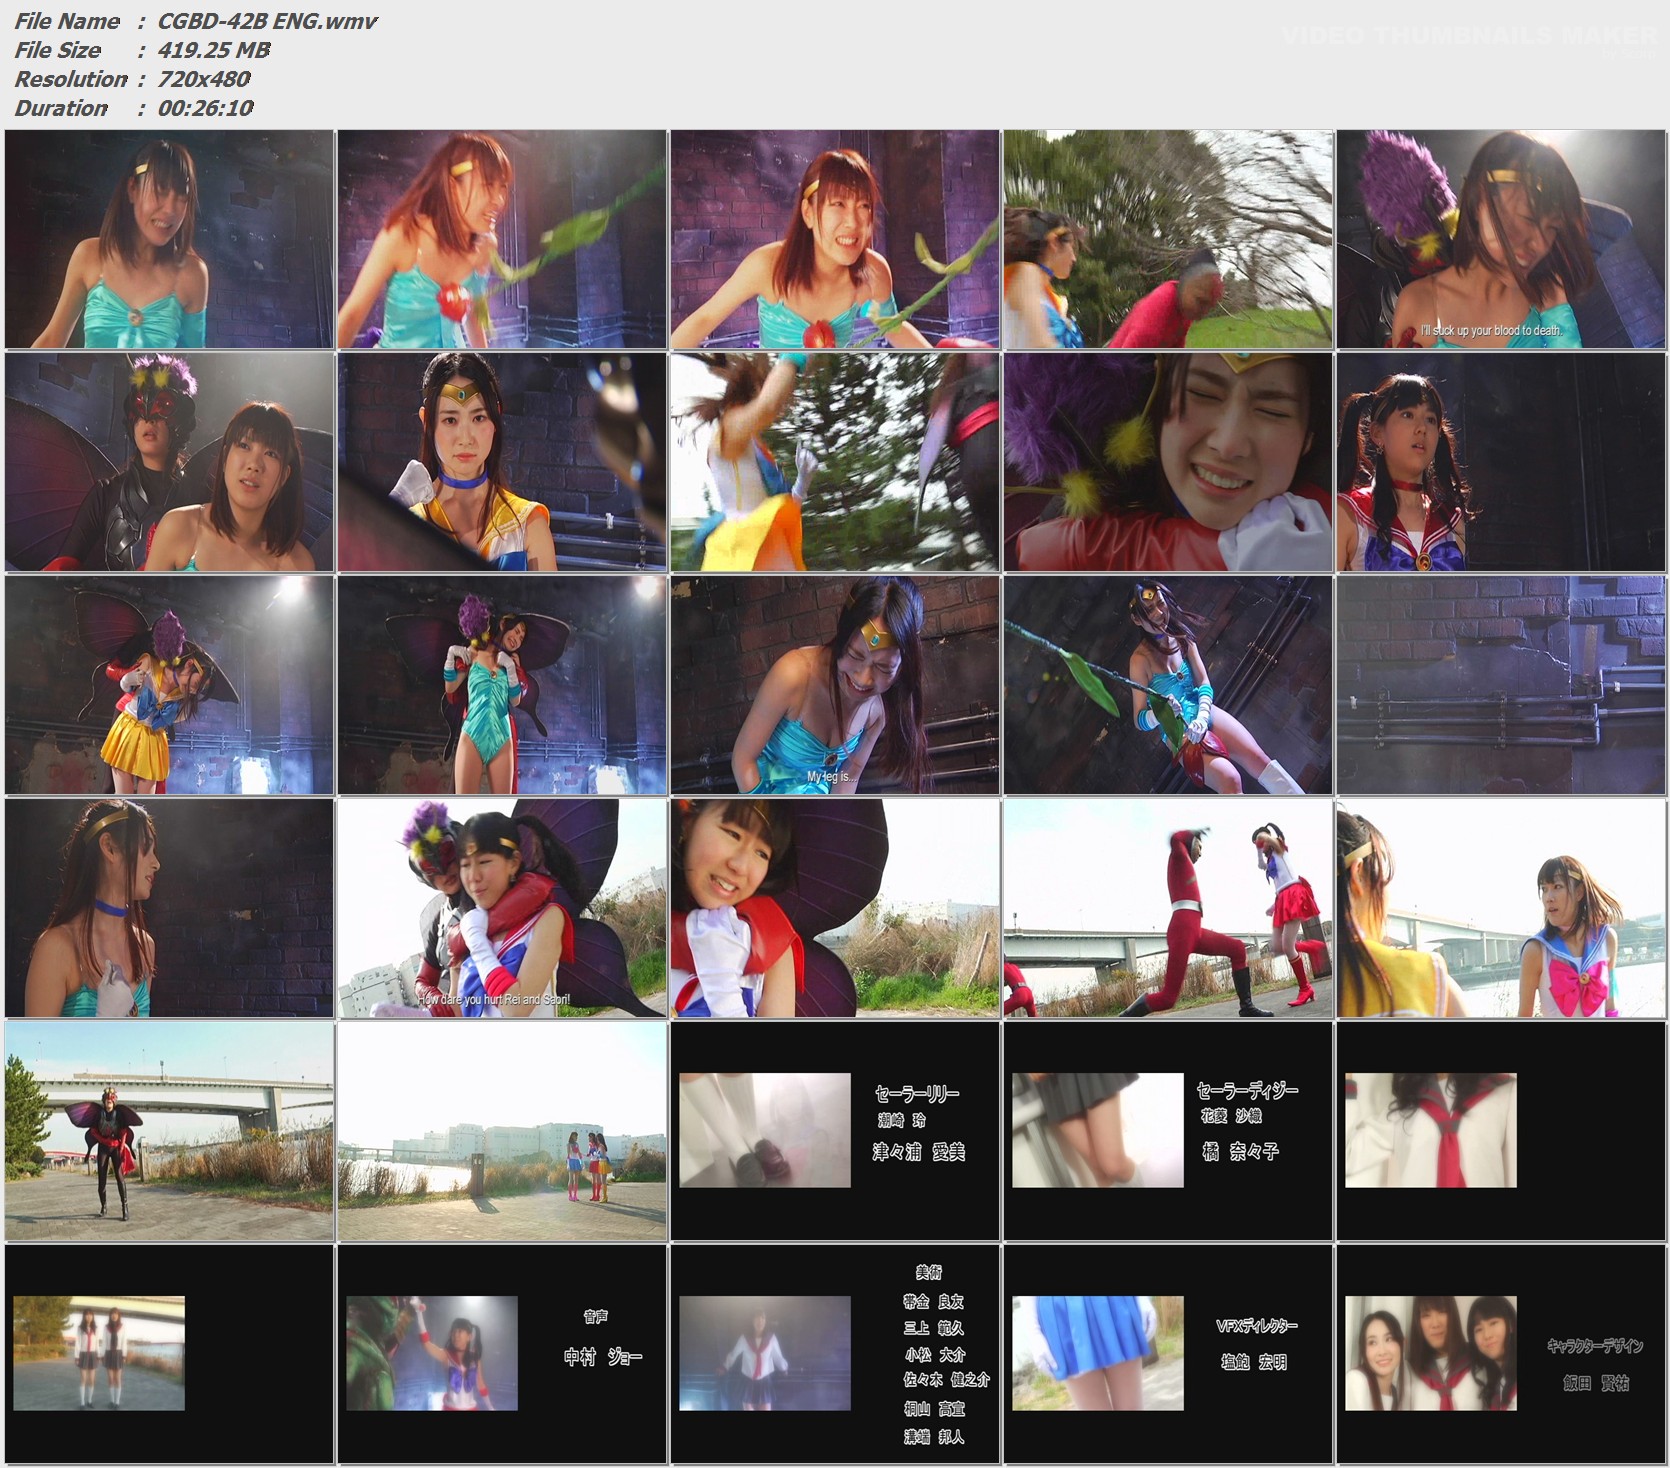This screenshot has width=1670, height=1468.
Task: Select the file size value 419.25 MB
Action: click(x=214, y=50)
